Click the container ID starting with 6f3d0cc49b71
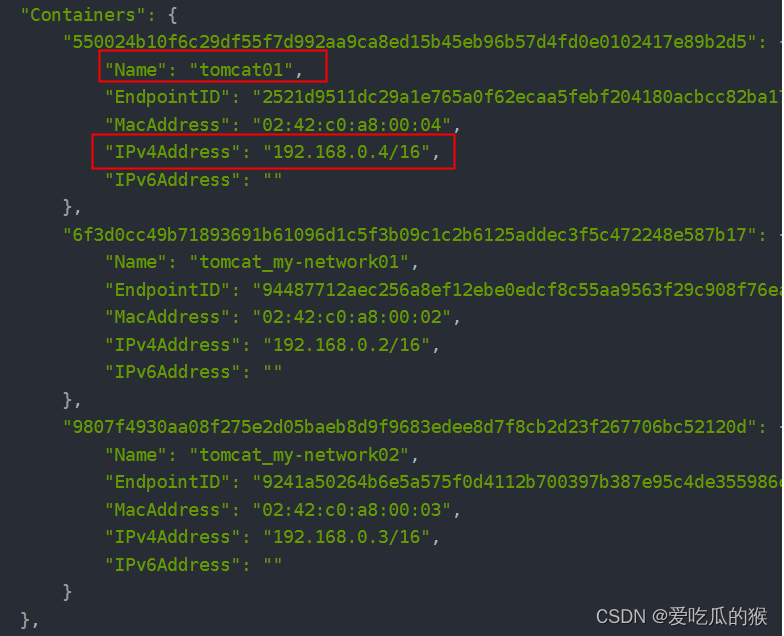This screenshot has width=784, height=636. tap(409, 235)
